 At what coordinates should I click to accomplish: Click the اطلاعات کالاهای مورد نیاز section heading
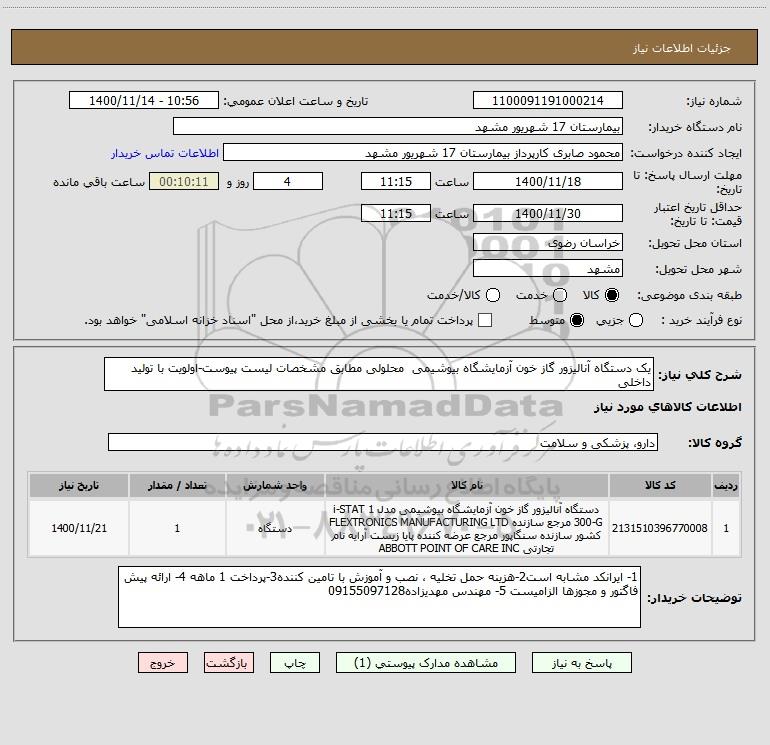pyautogui.click(x=668, y=407)
